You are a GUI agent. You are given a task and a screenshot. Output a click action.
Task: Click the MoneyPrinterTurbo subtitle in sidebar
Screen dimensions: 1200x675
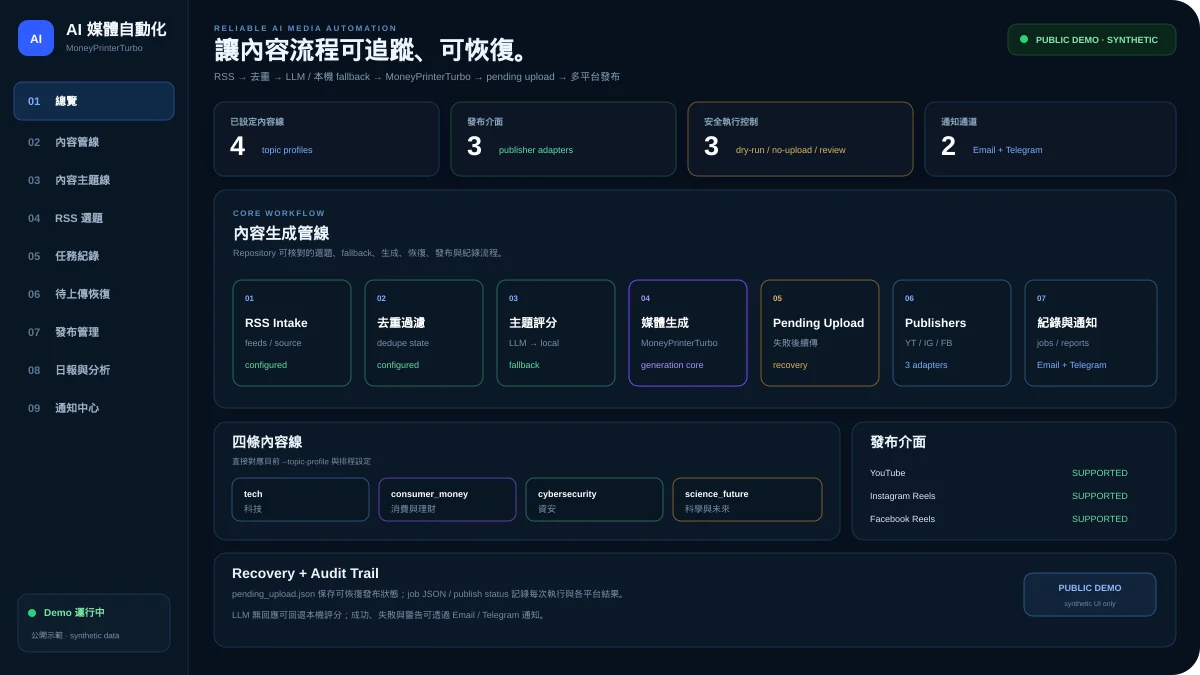pyautogui.click(x=104, y=48)
